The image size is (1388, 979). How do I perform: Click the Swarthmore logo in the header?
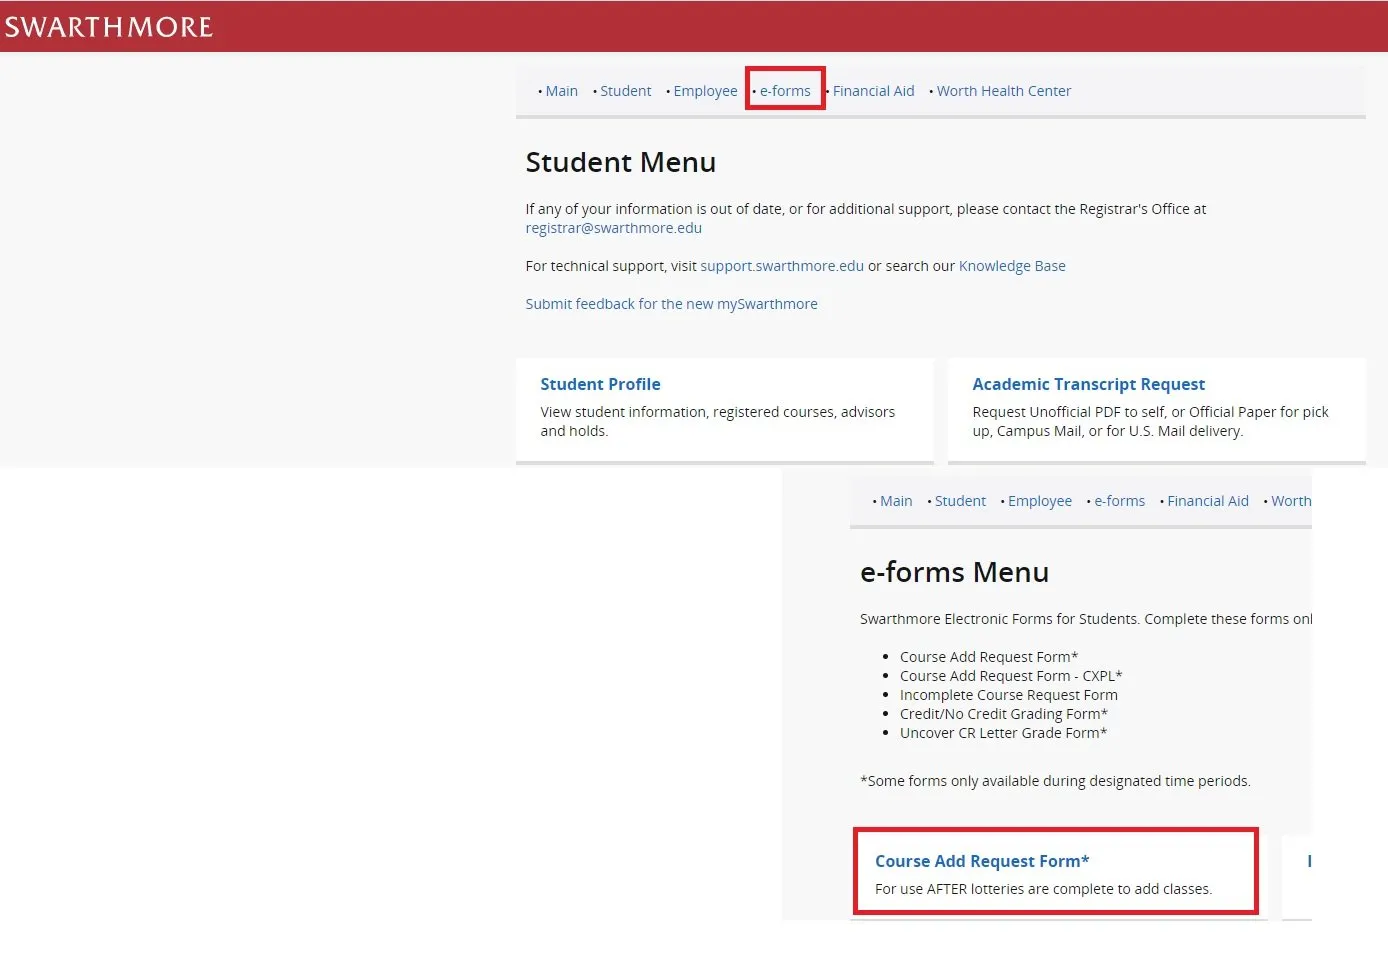click(x=108, y=27)
